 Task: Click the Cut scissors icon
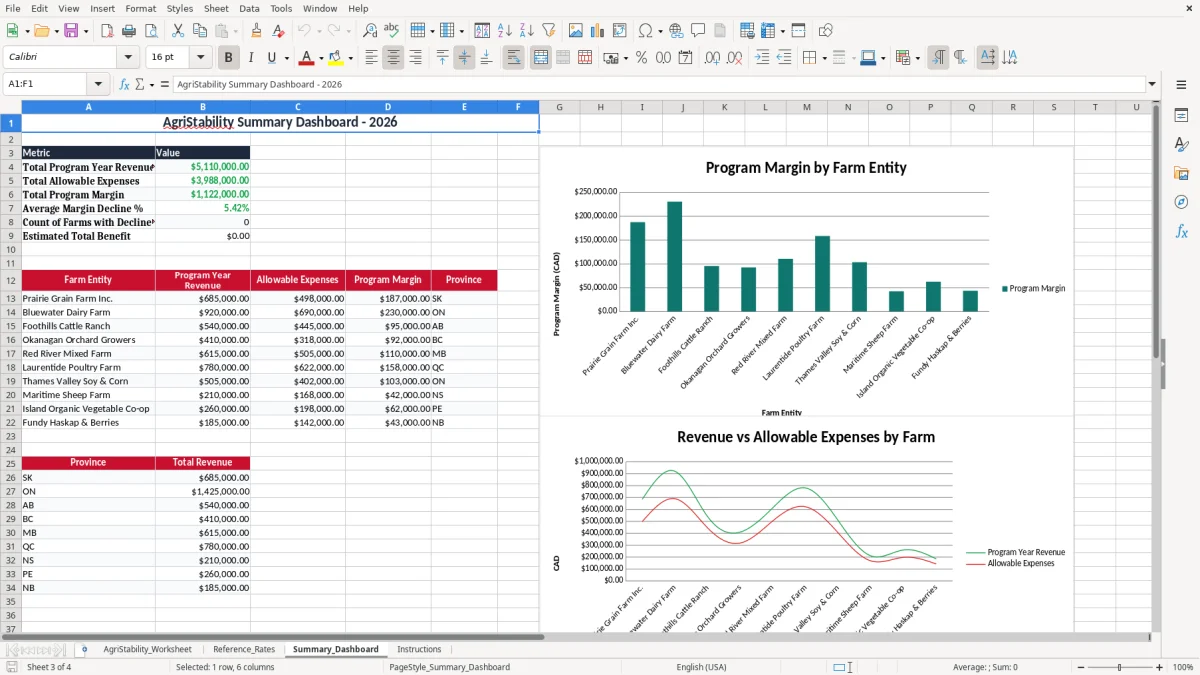178,31
